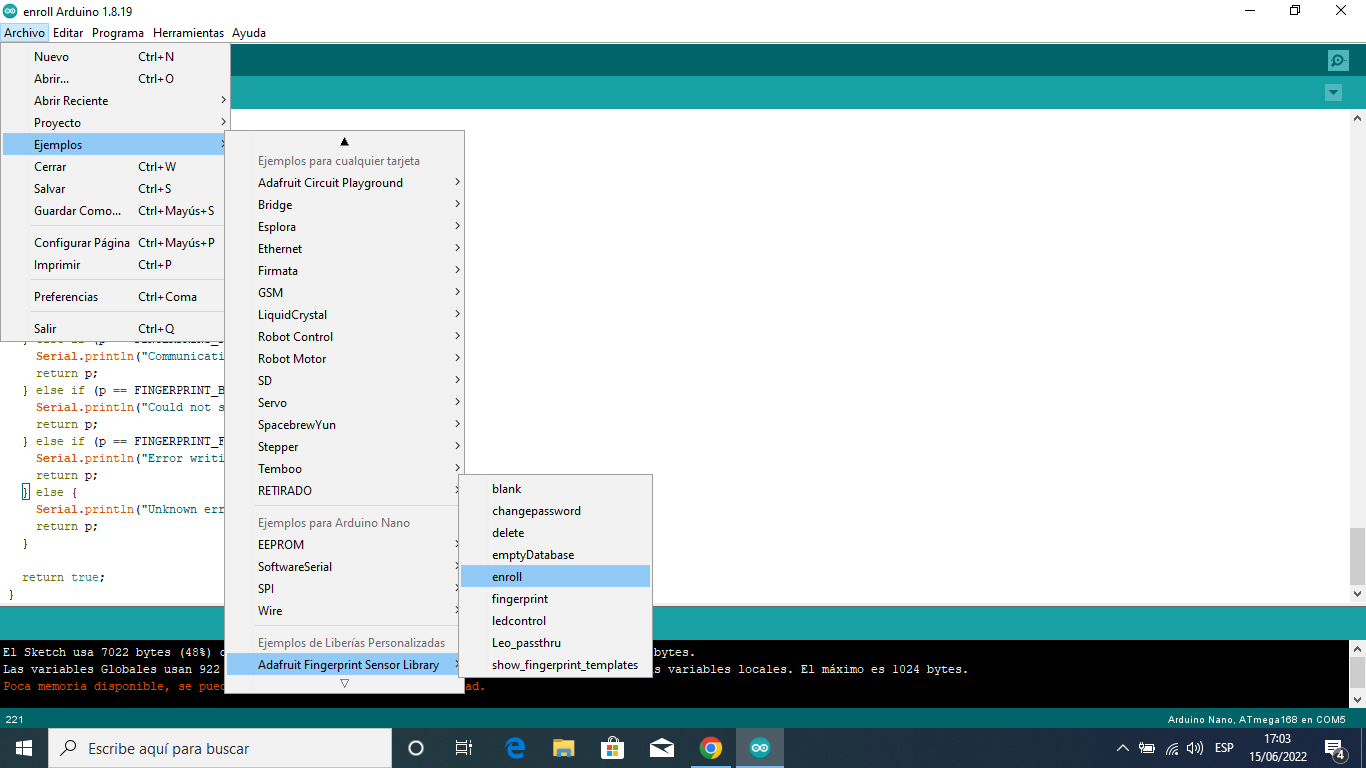
Task: Open the notification center icon
Action: point(1335,748)
